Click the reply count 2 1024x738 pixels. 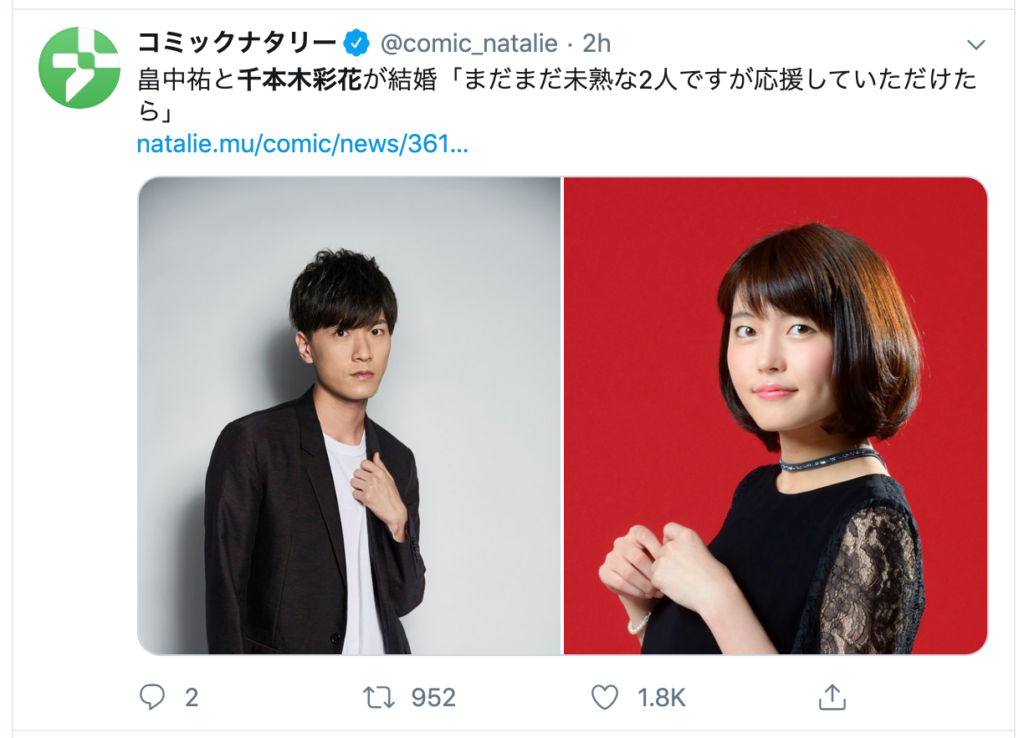(191, 698)
